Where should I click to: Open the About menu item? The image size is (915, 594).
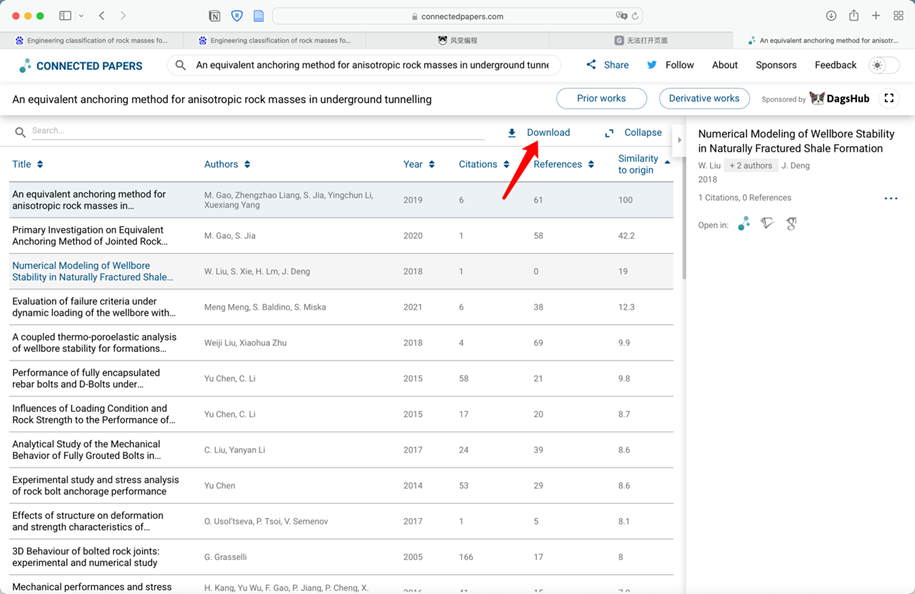click(724, 65)
